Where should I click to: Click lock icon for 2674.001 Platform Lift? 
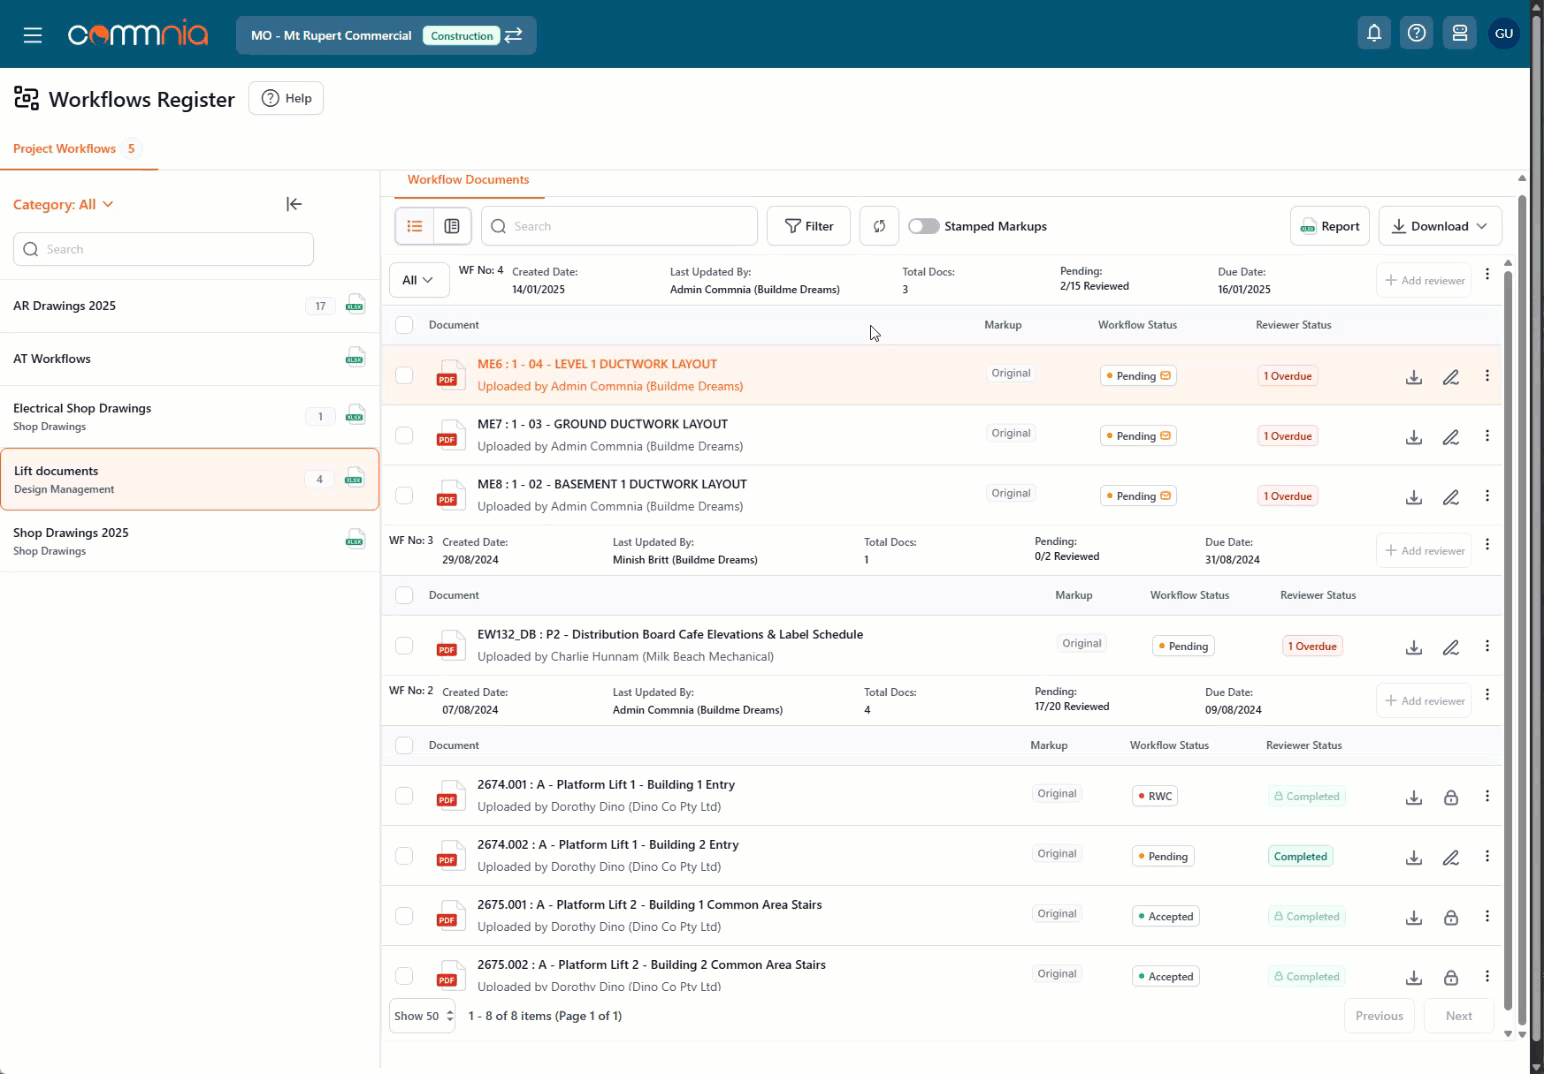coord(1450,797)
